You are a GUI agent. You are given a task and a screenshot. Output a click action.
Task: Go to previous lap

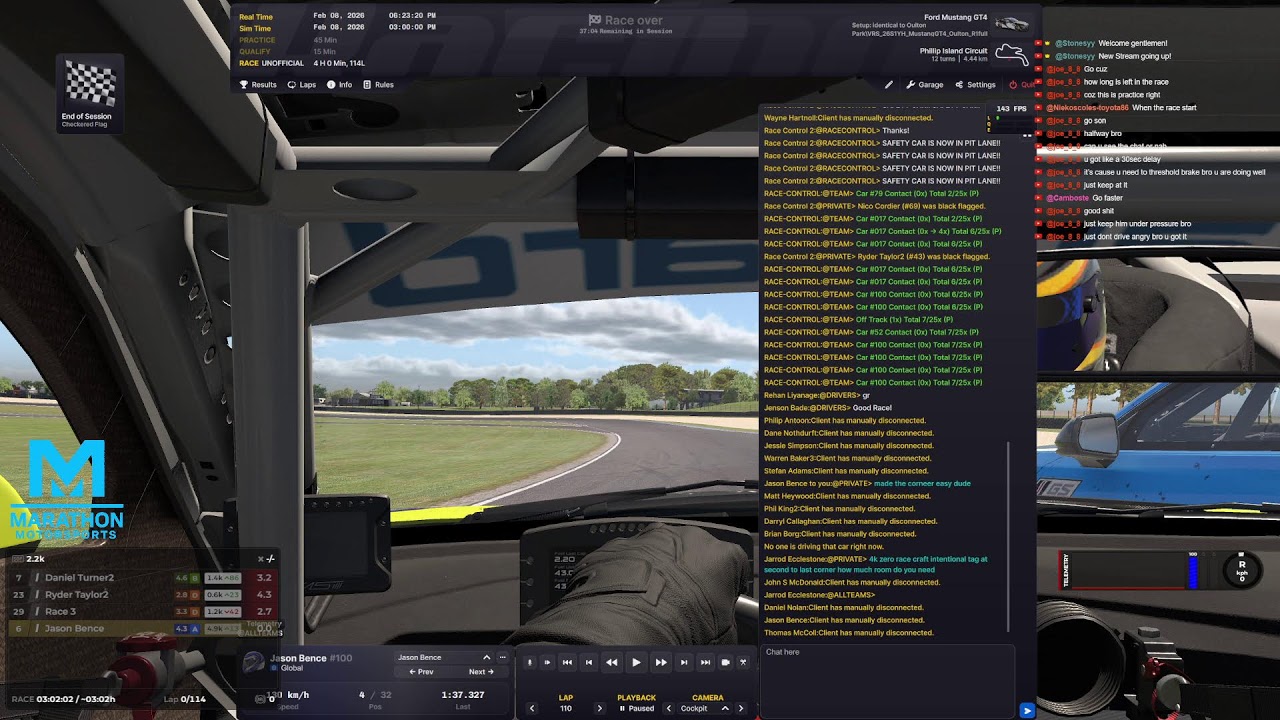(532, 708)
